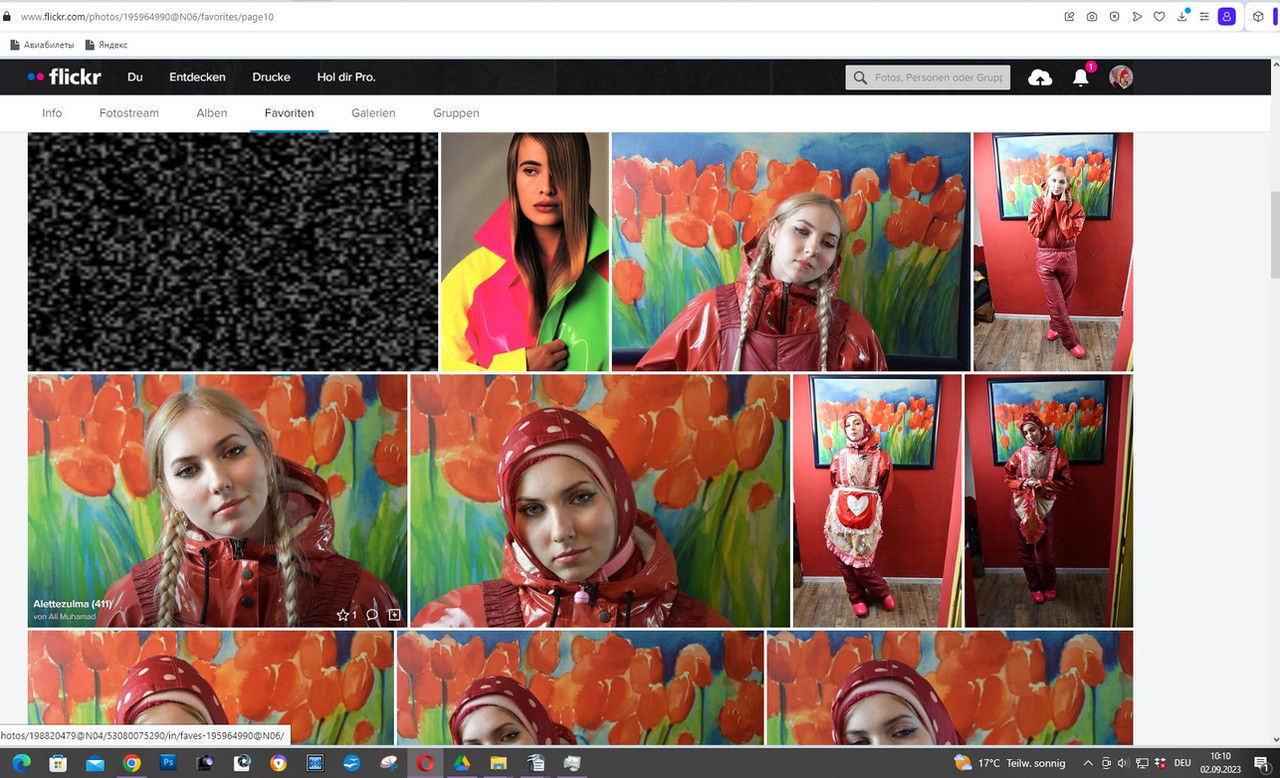Open the von Ali Muhamad author link
The image size is (1280, 778).
coord(65,617)
